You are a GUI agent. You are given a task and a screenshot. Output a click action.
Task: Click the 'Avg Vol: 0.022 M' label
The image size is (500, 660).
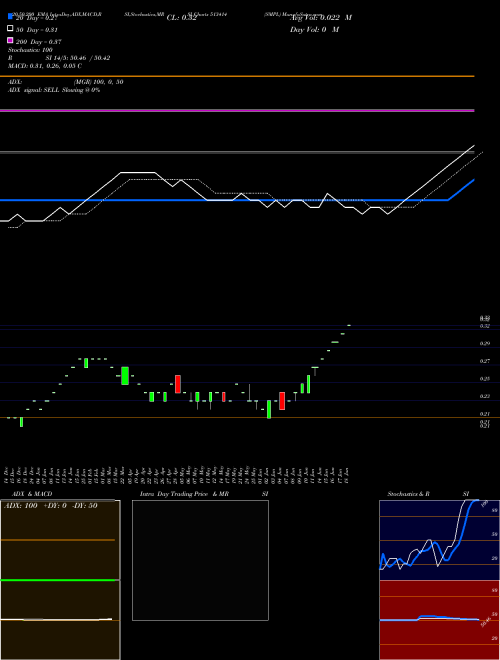321,18
